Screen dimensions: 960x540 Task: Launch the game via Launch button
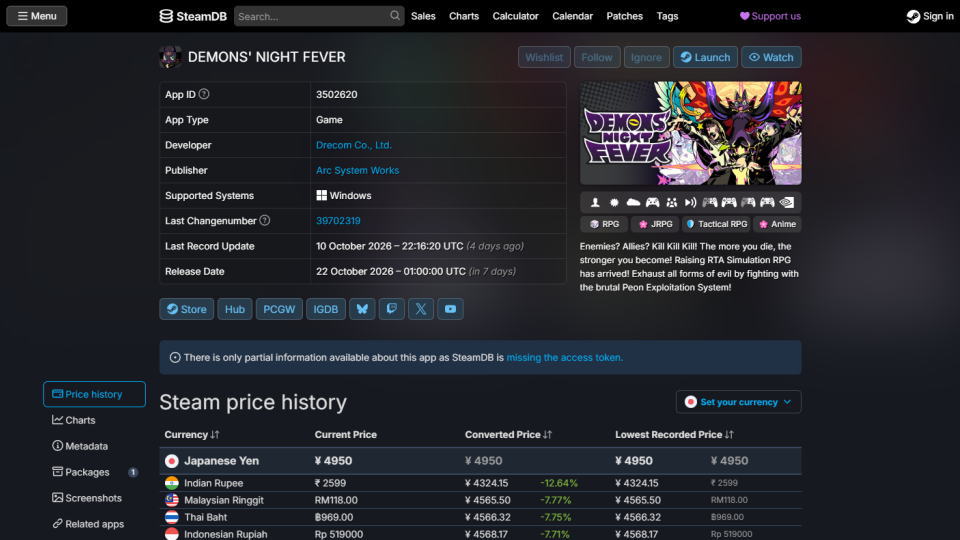[705, 57]
